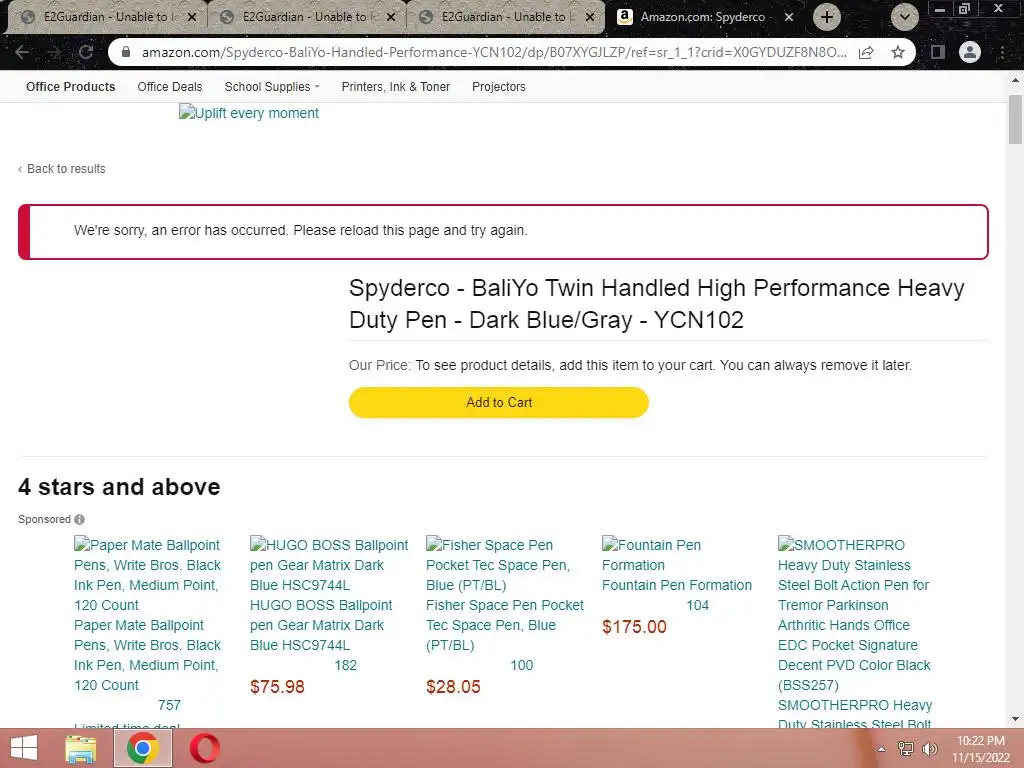Screen dimensions: 1024x768
Task: Click the 182 reviews count
Action: pyautogui.click(x=345, y=665)
